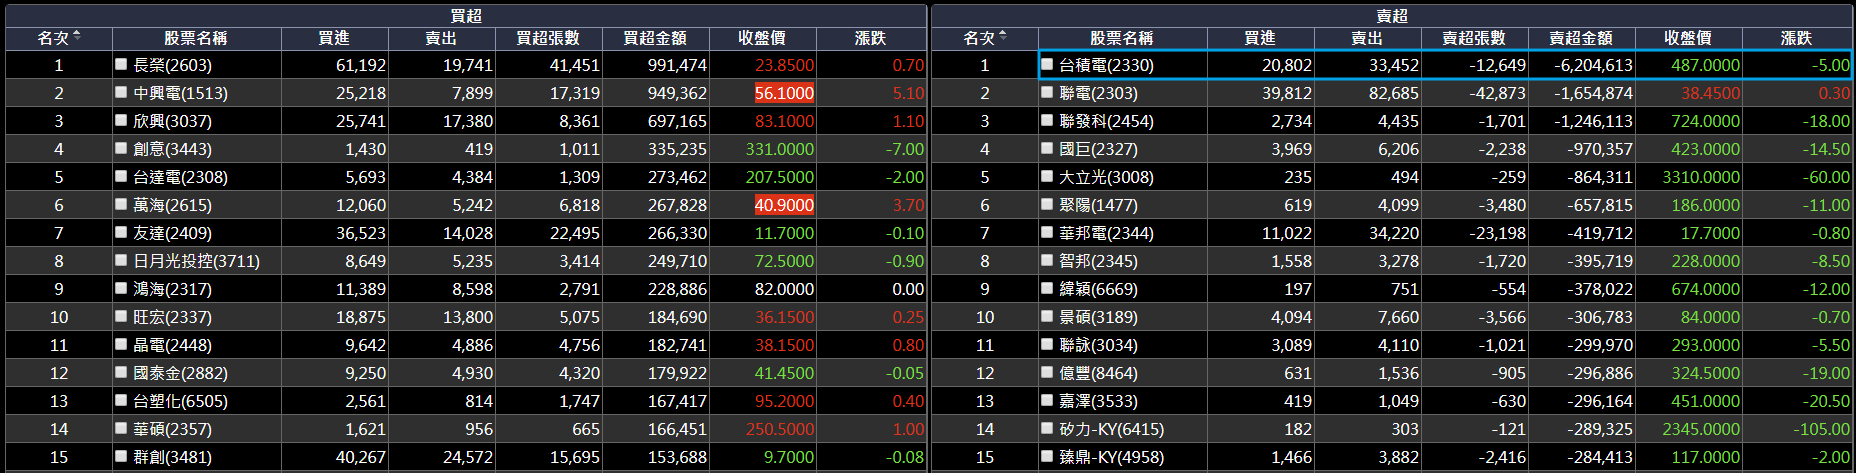Image resolution: width=1856 pixels, height=473 pixels.
Task: Tick the 晶電(2448) checkbox
Action: point(121,344)
